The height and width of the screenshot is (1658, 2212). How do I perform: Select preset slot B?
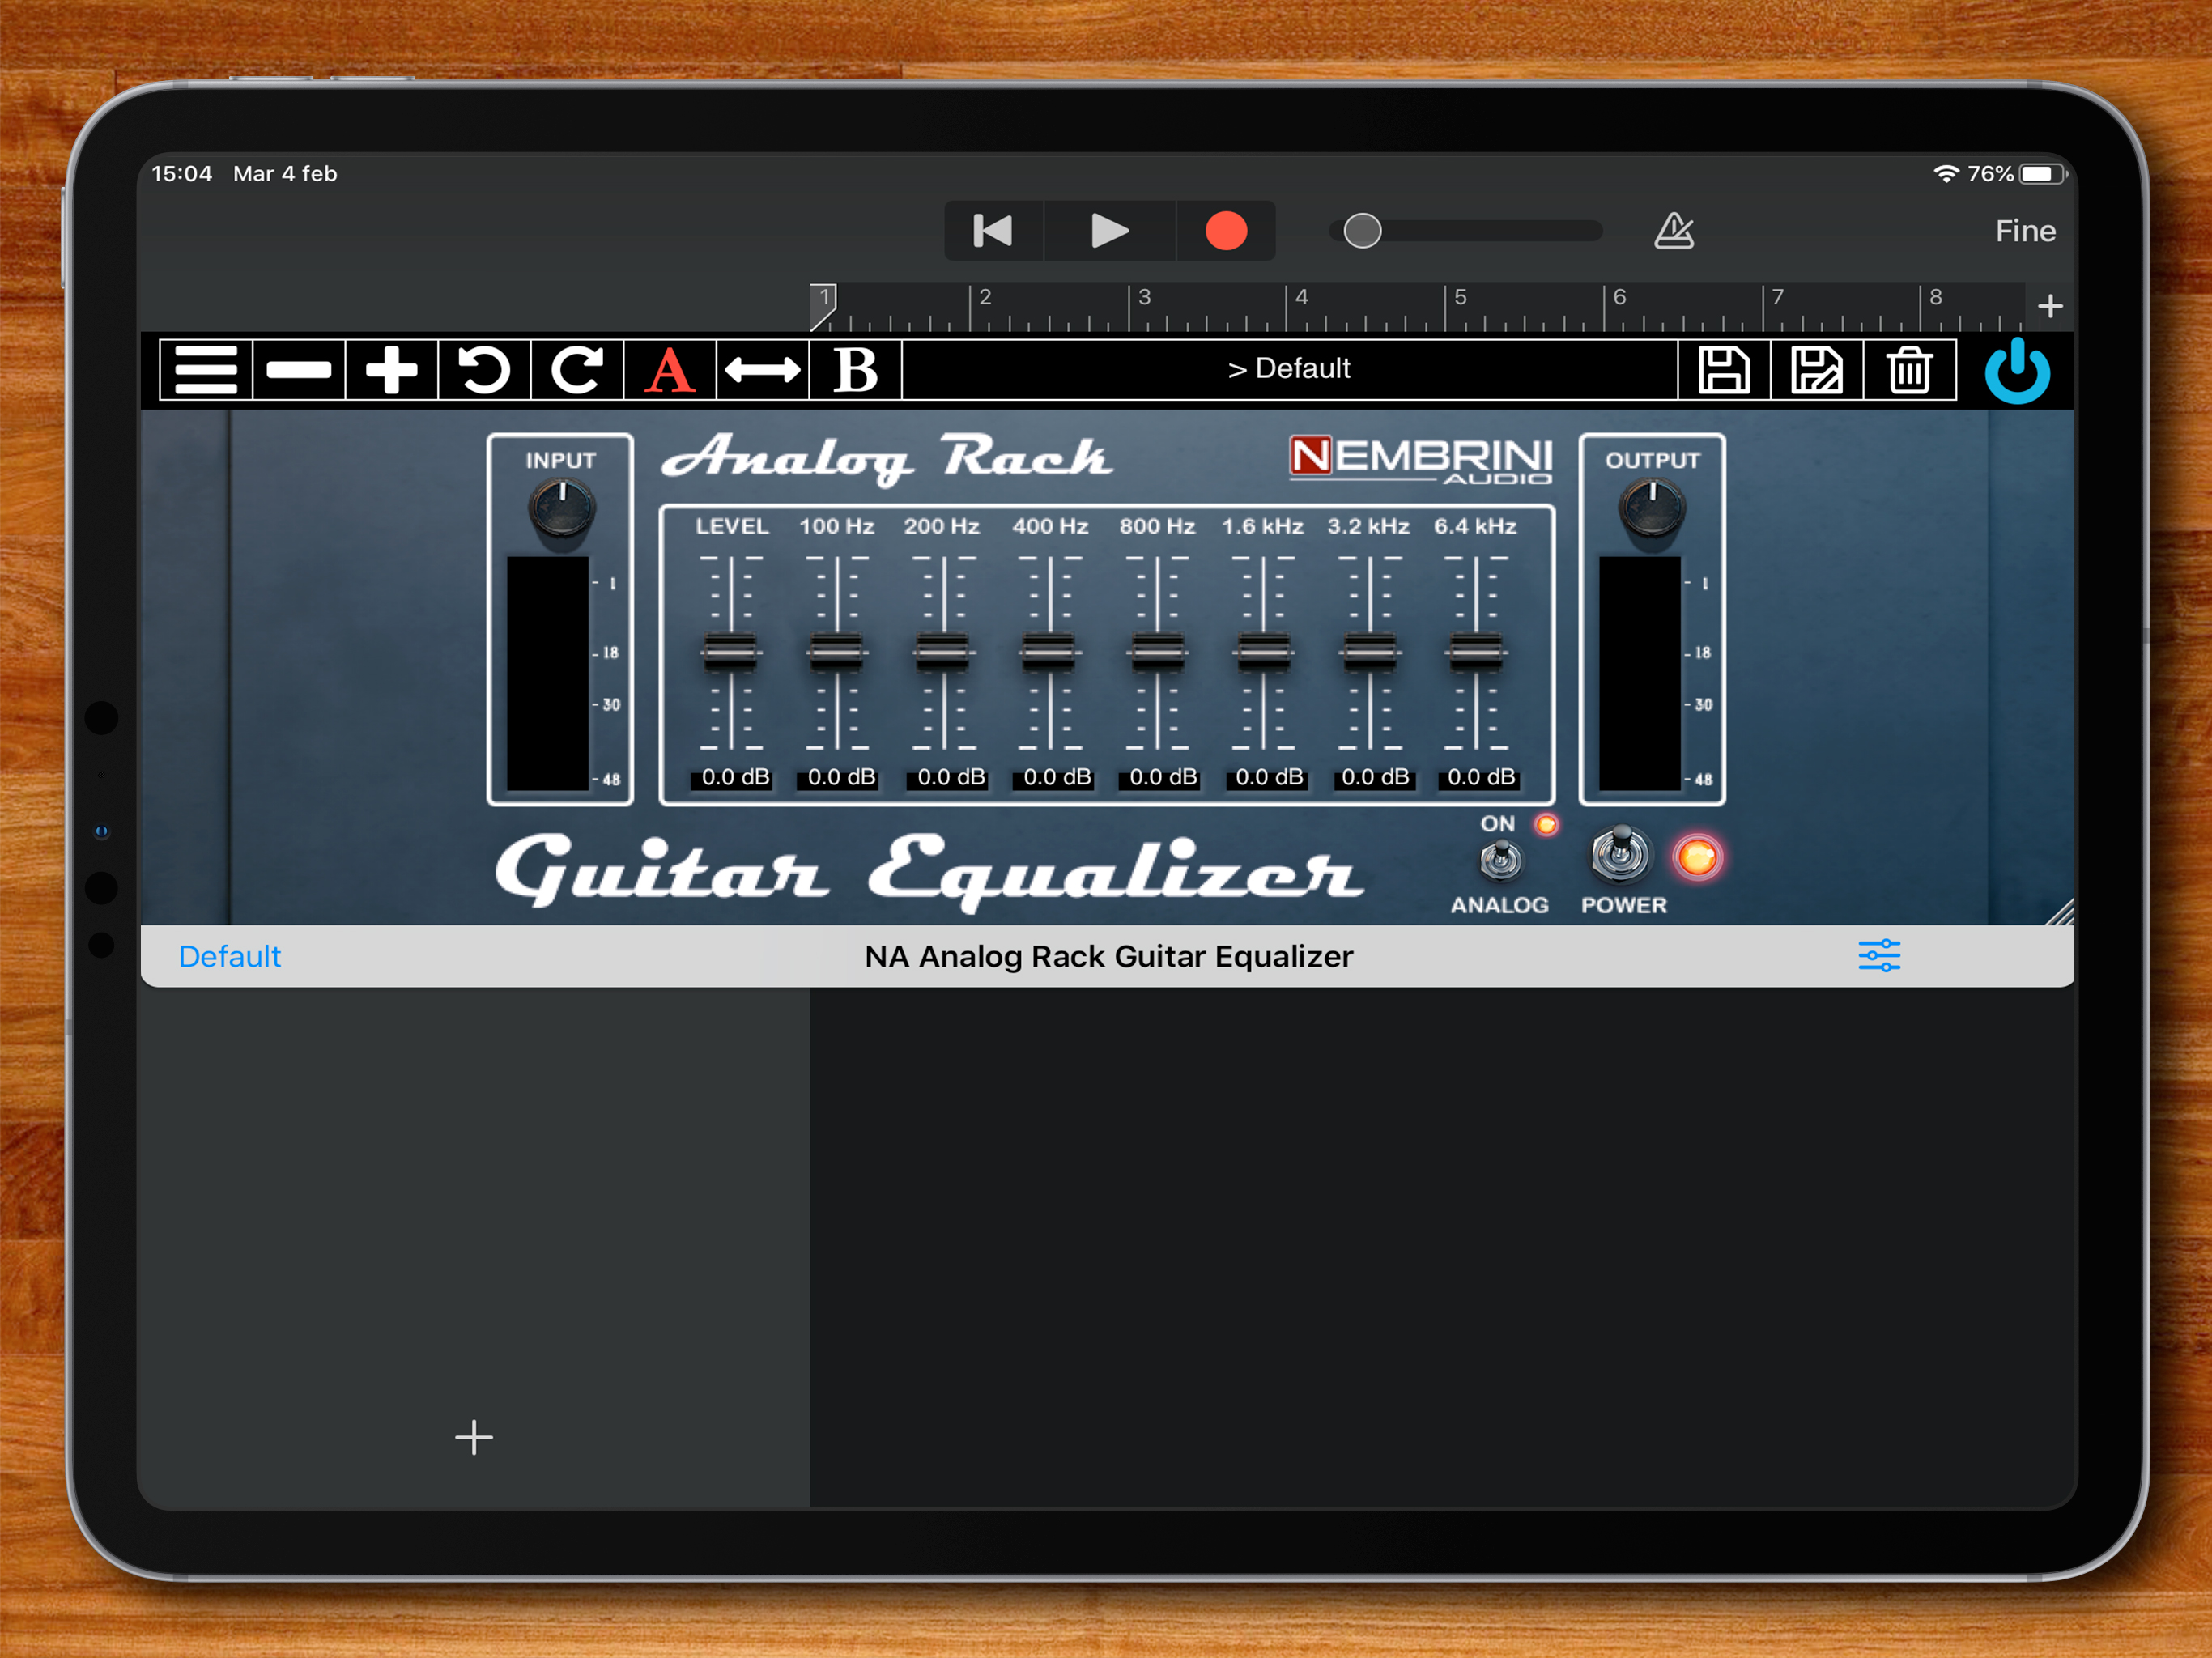coord(855,370)
